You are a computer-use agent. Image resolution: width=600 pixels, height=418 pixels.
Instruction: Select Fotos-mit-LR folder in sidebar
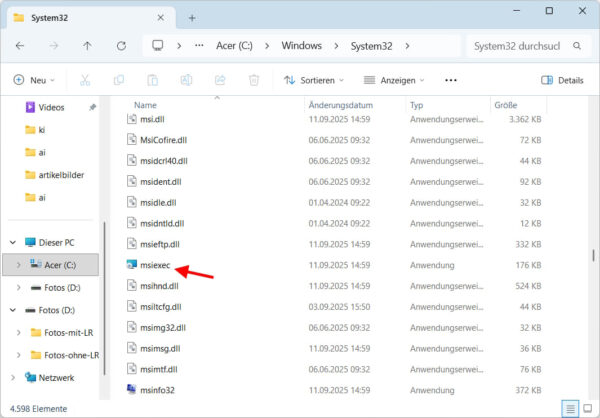pyautogui.click(x=62, y=333)
